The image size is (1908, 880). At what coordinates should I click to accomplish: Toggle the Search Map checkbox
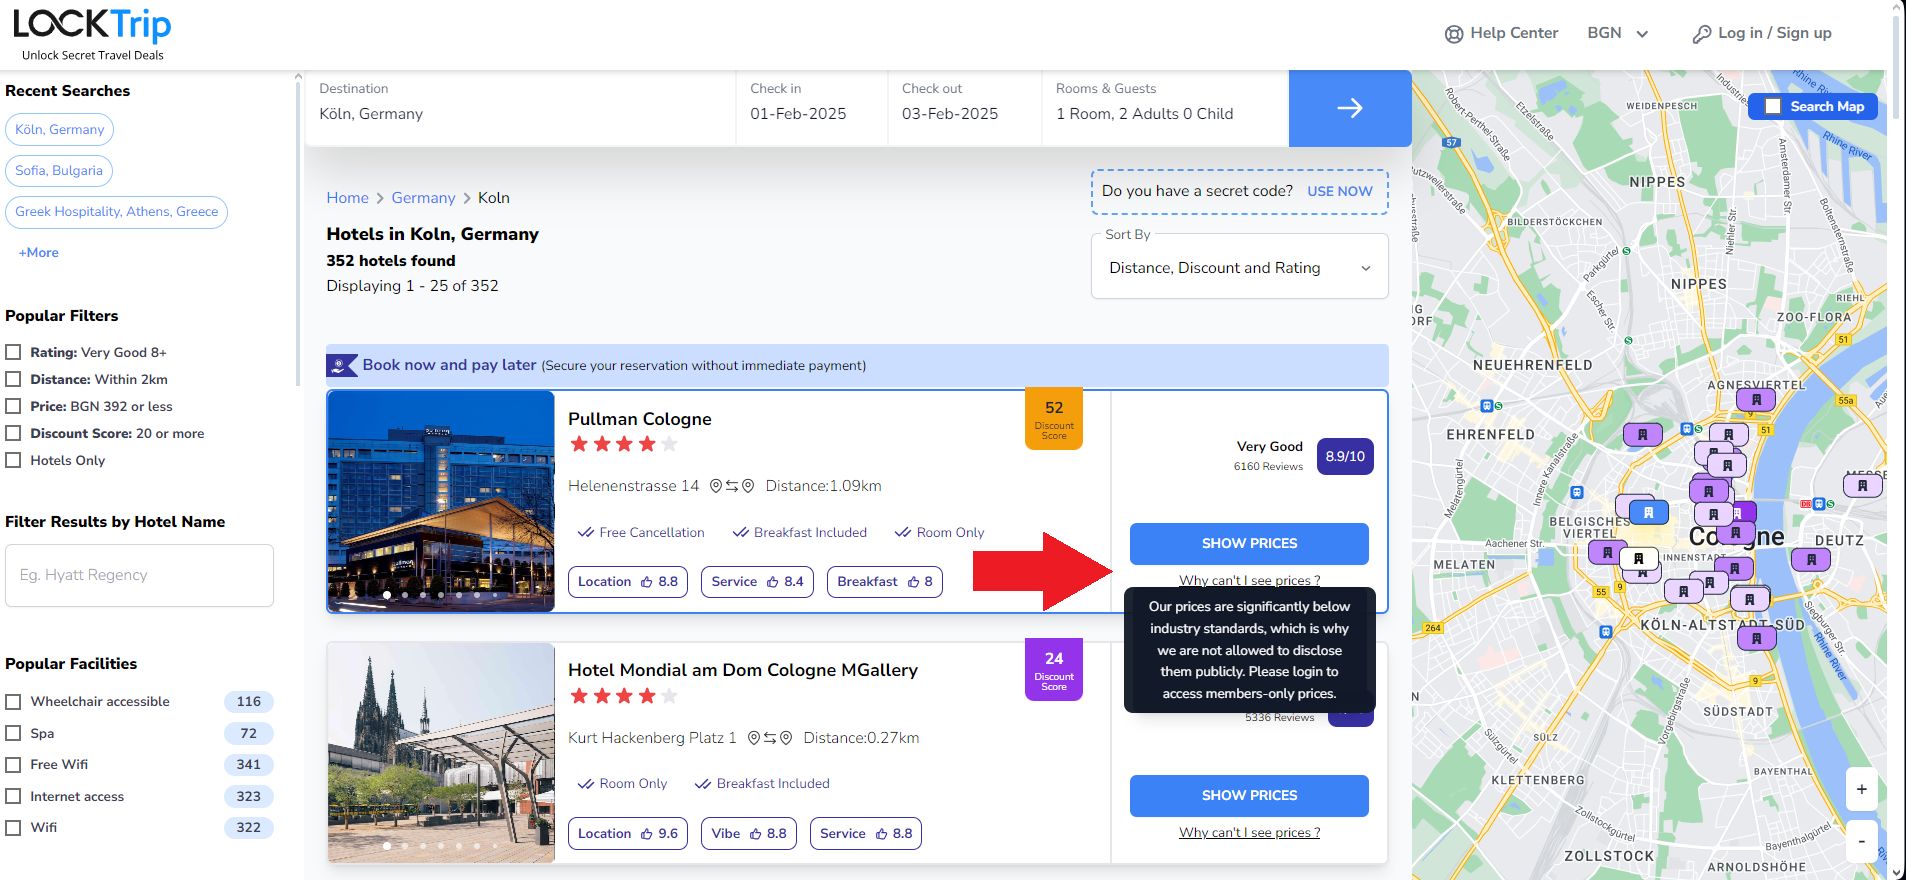tap(1773, 106)
